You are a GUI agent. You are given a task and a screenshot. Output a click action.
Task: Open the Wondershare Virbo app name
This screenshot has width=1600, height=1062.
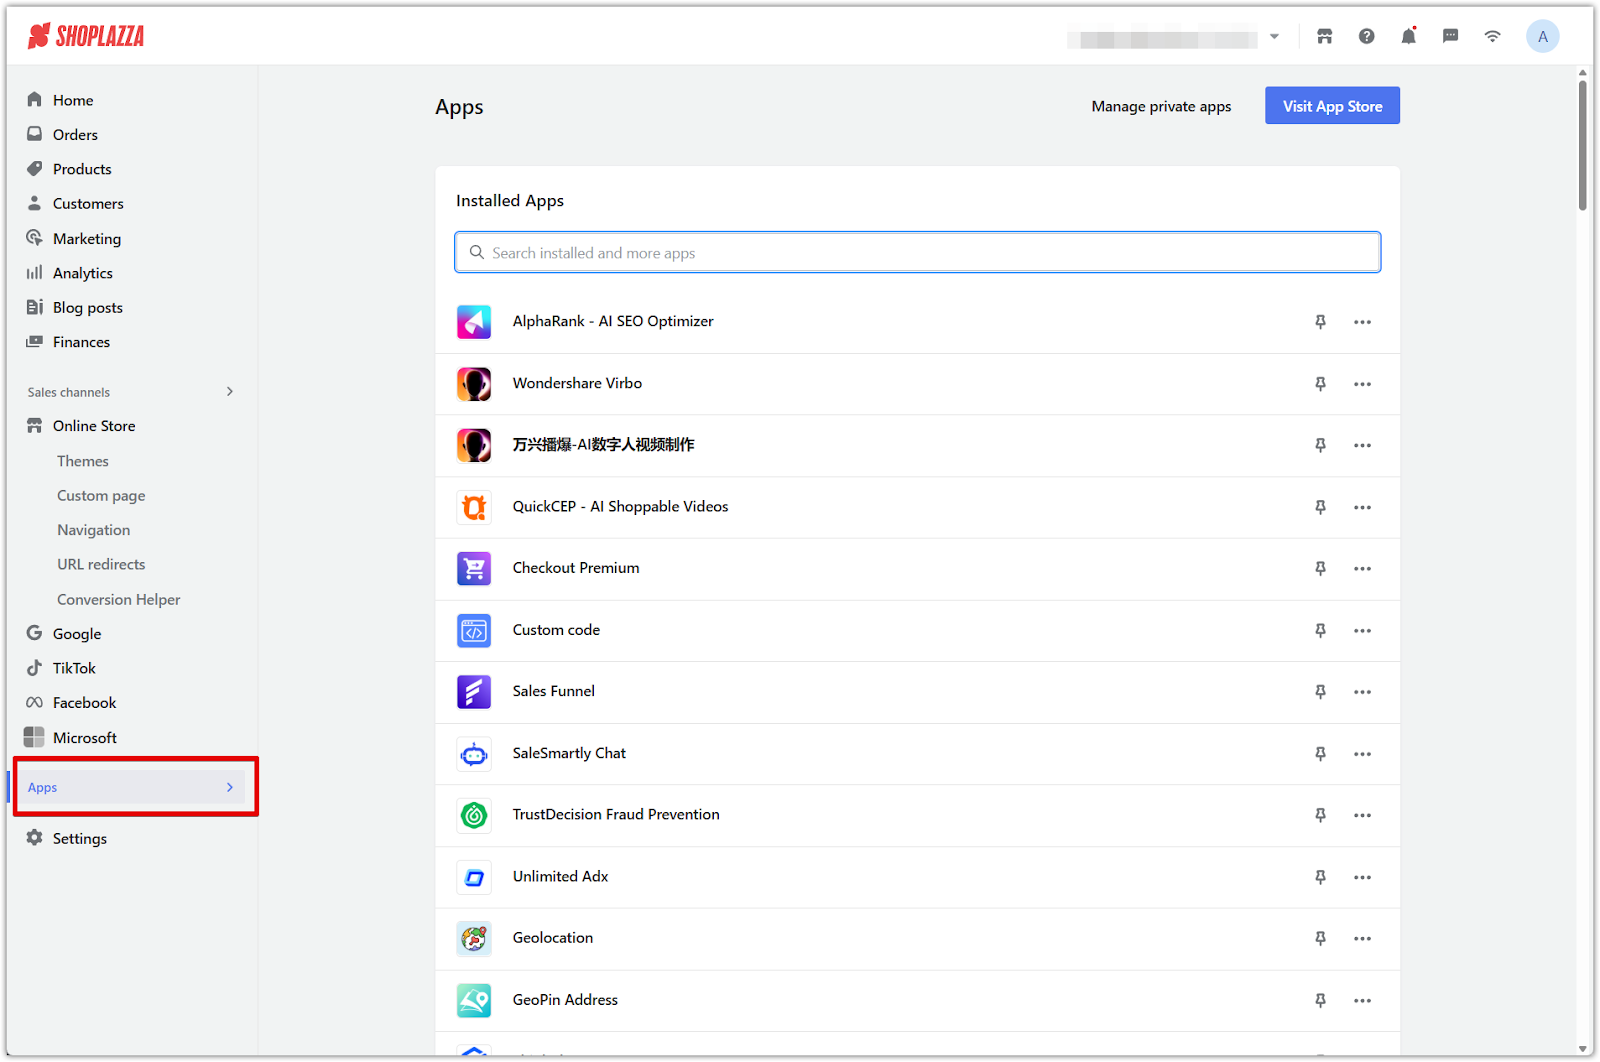click(x=577, y=383)
